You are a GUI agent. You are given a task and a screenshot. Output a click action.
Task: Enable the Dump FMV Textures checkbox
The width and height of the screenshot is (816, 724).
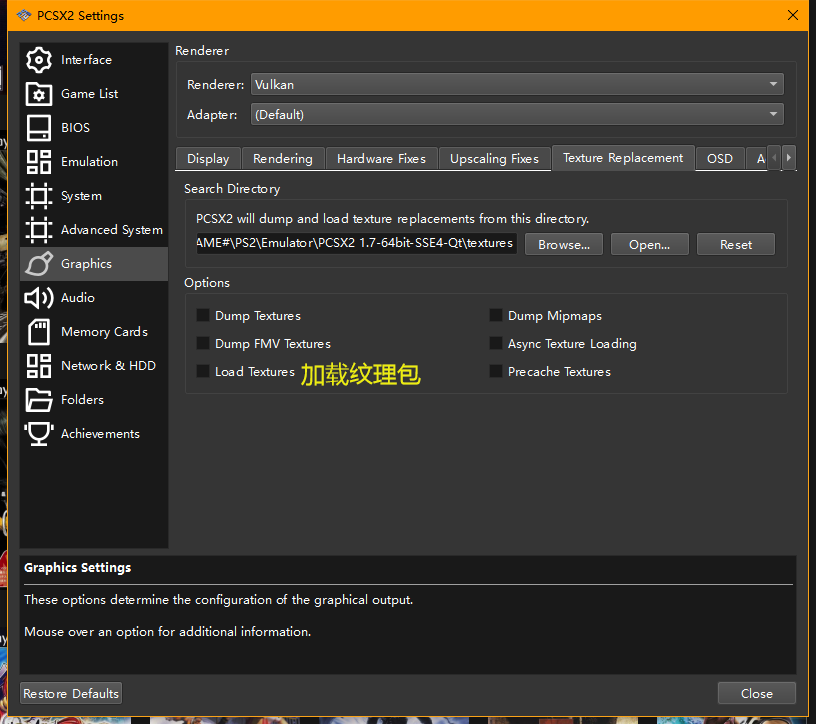[203, 344]
